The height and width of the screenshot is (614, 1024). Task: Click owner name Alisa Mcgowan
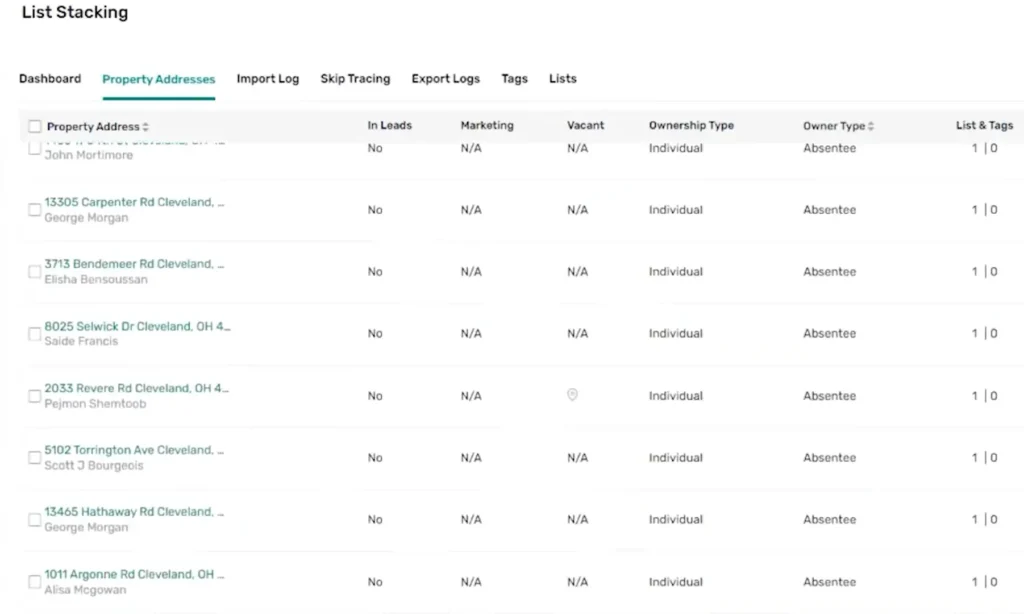pos(85,590)
